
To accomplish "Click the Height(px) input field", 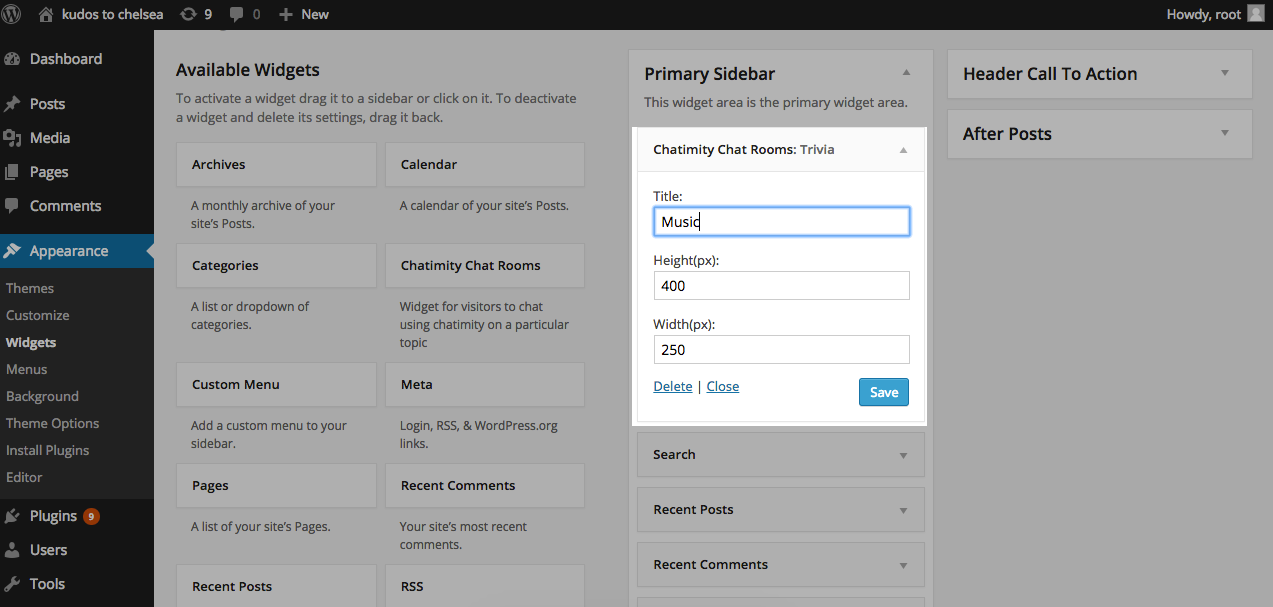I will coord(781,285).
